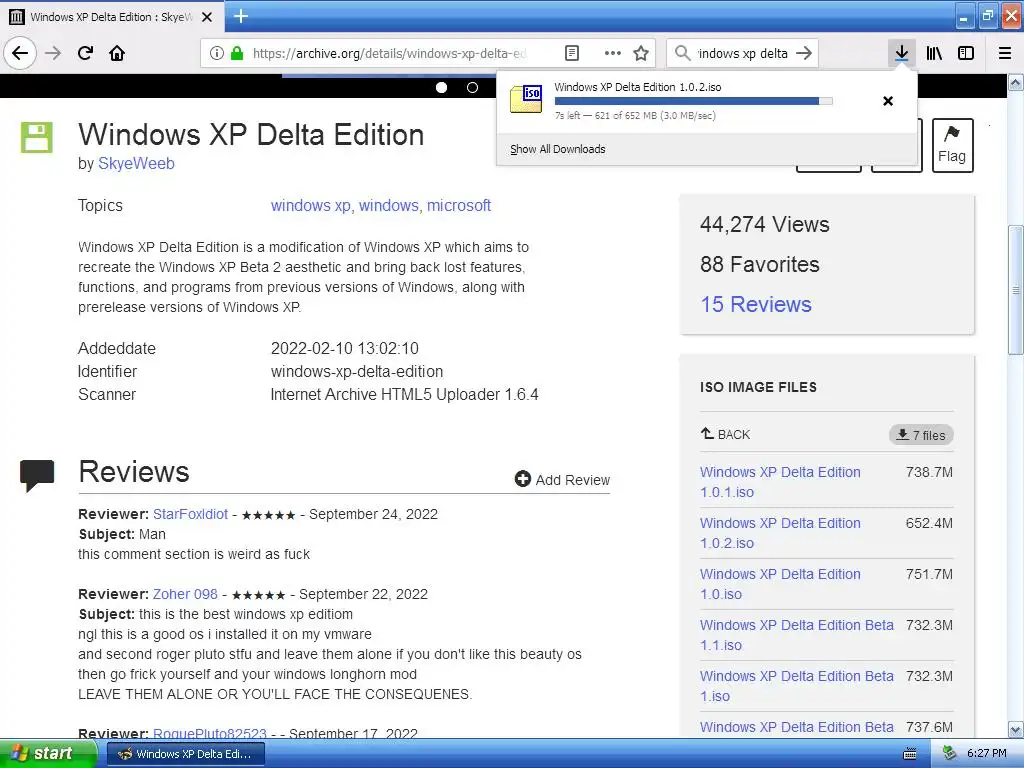Toggle the downloads toolbar button
Image resolution: width=1024 pixels, height=768 pixels.
901,53
